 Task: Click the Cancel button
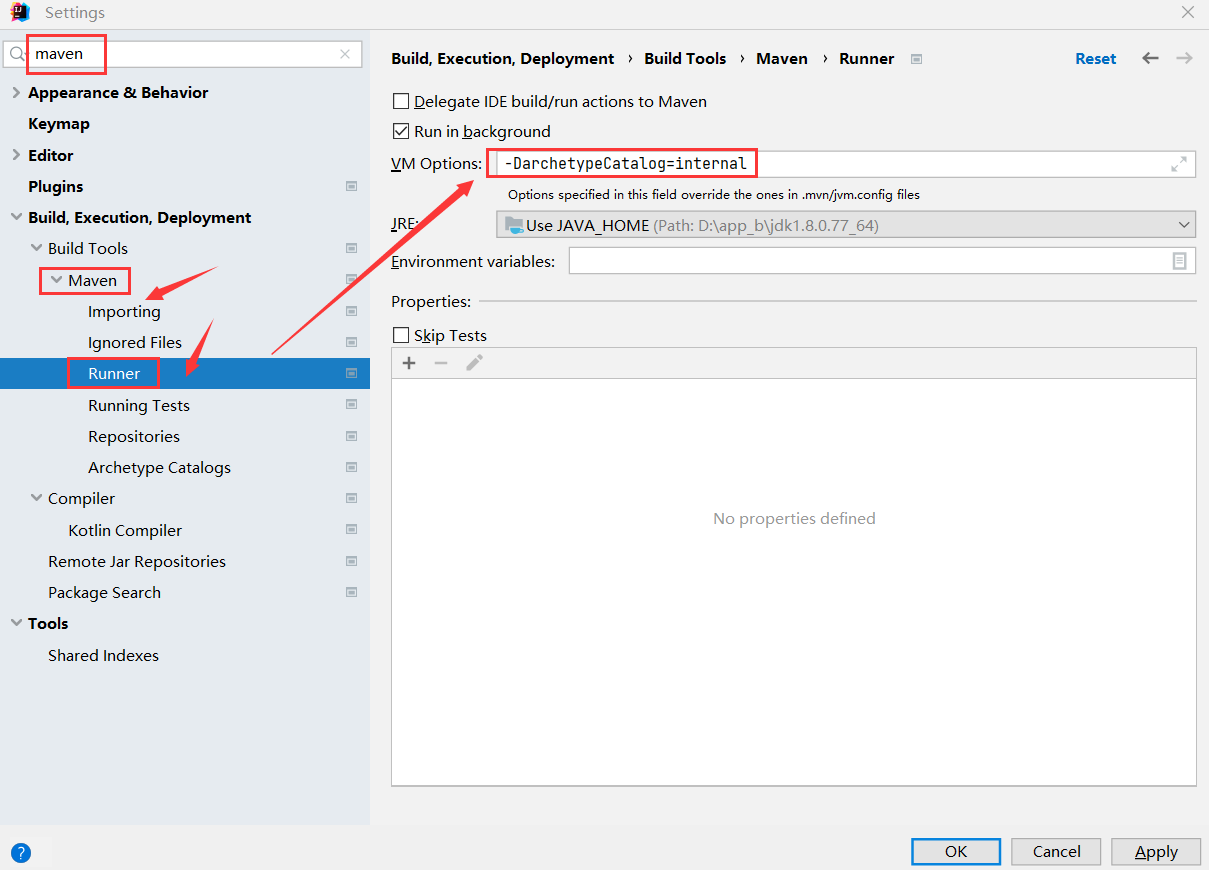1056,851
